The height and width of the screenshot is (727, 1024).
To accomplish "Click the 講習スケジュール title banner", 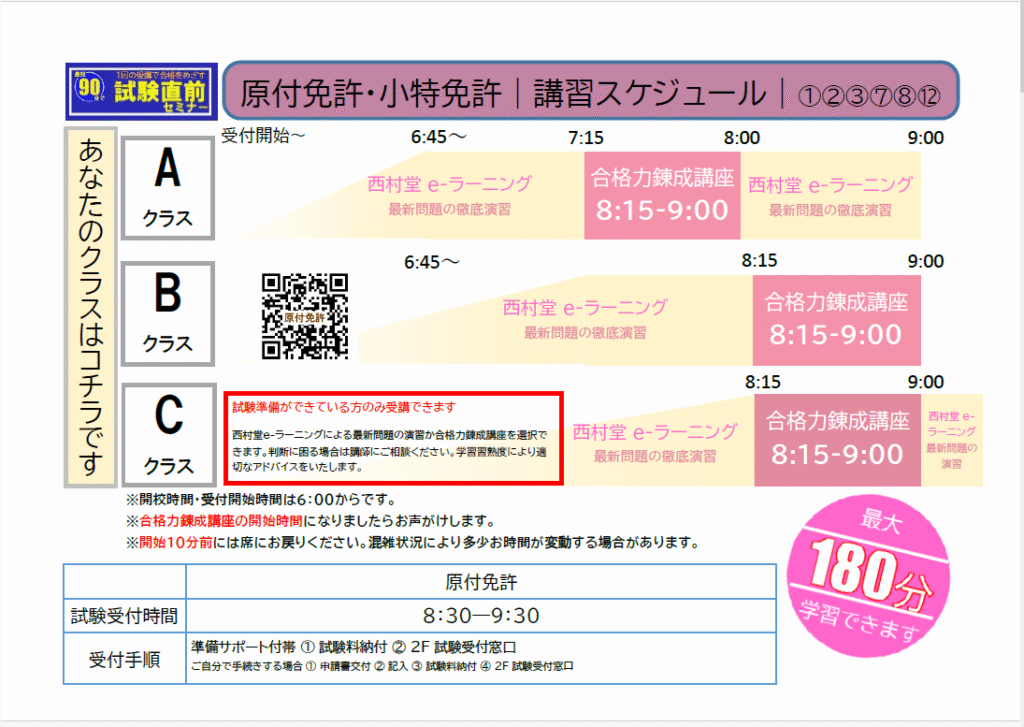I will (590, 94).
